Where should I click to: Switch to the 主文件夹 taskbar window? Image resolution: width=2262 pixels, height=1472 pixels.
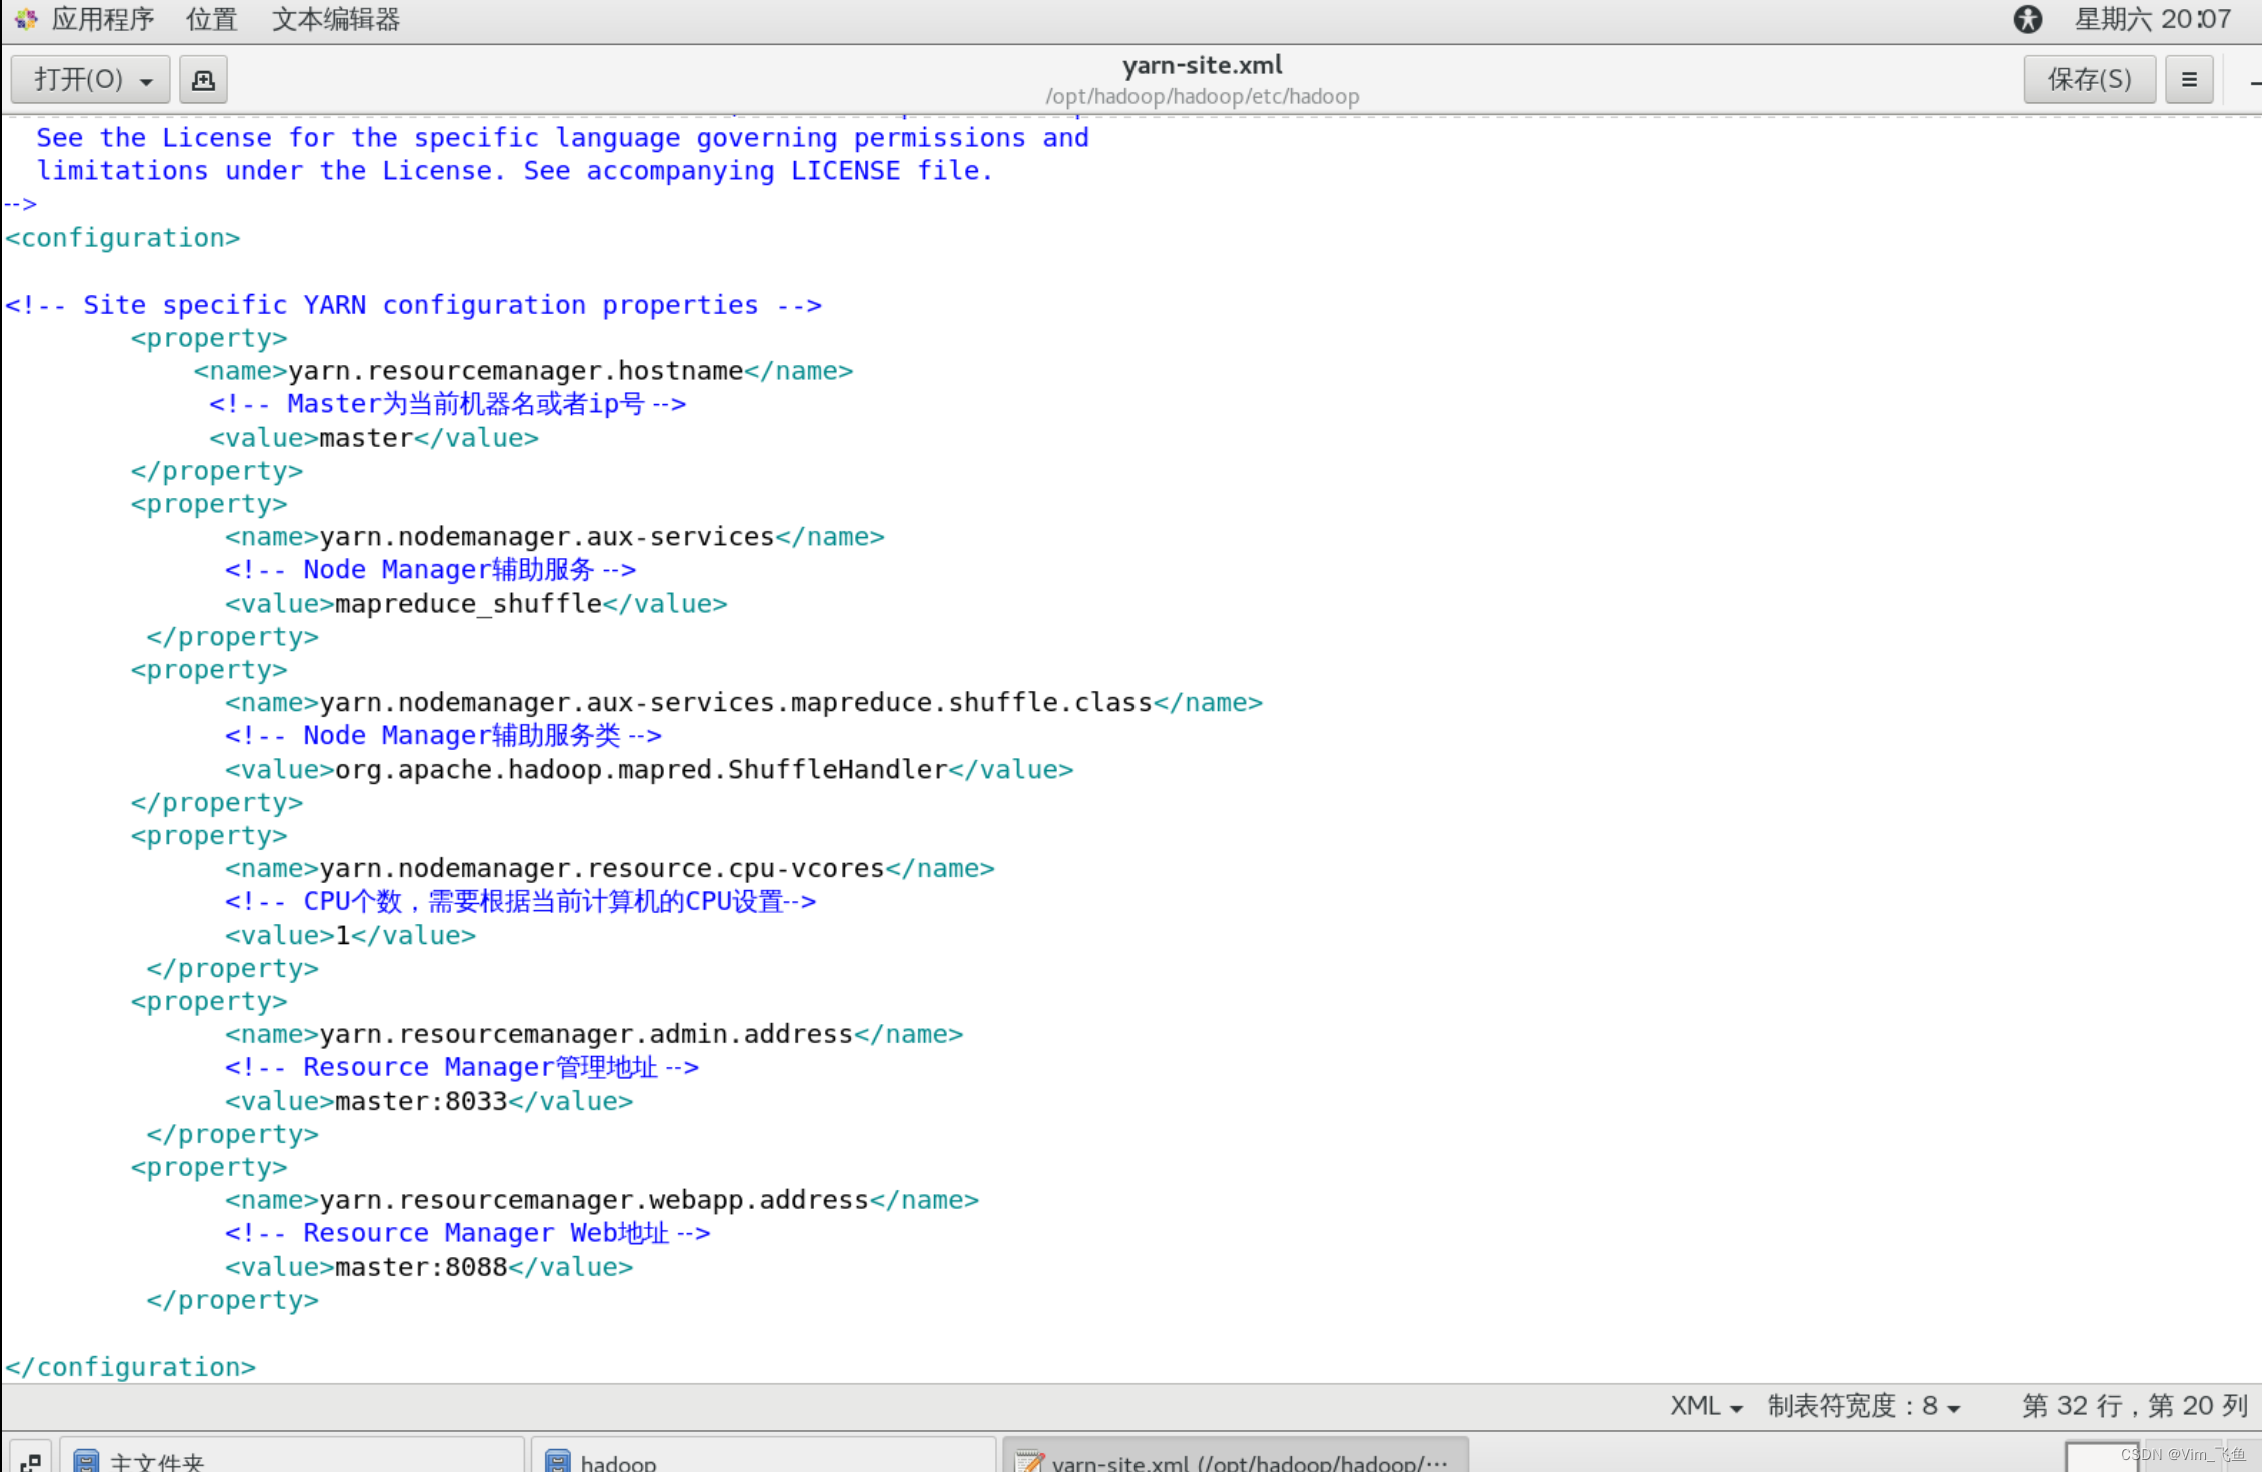click(x=292, y=1457)
